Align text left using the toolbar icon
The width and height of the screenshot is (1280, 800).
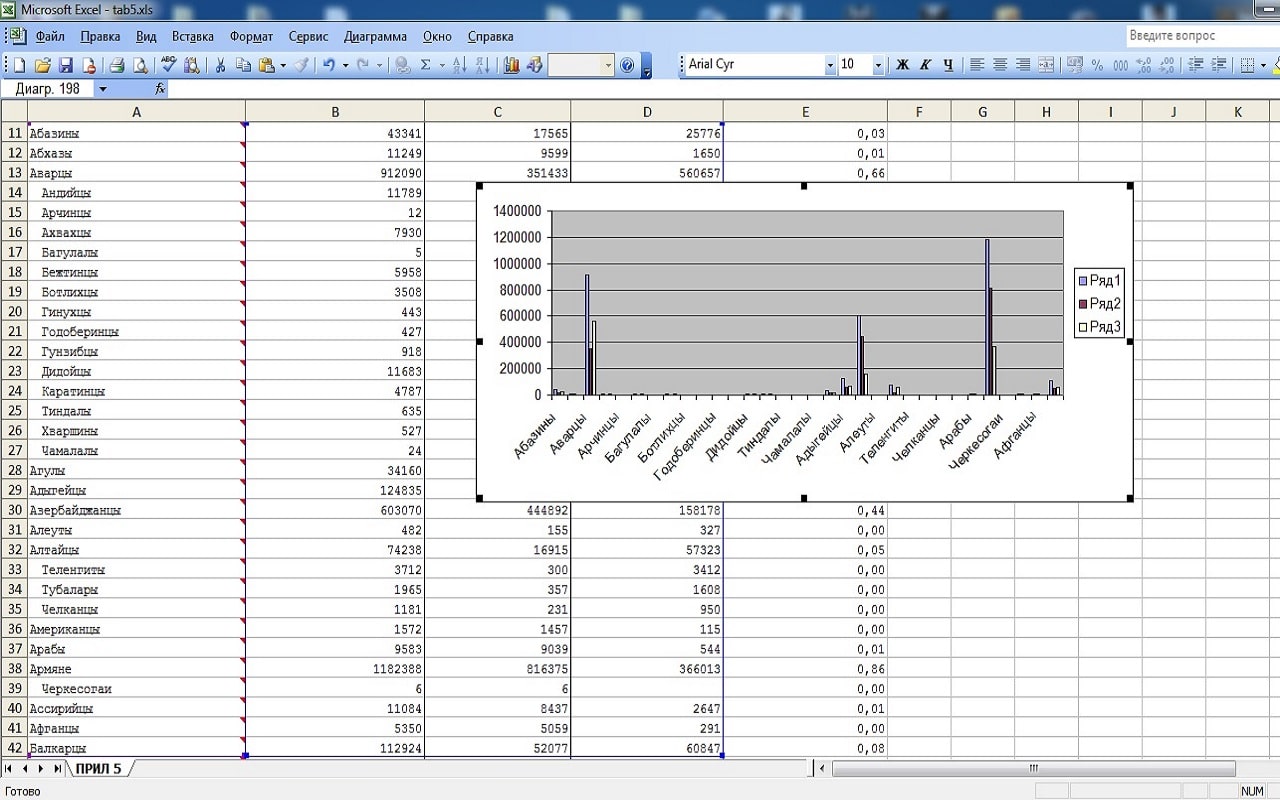[x=976, y=65]
